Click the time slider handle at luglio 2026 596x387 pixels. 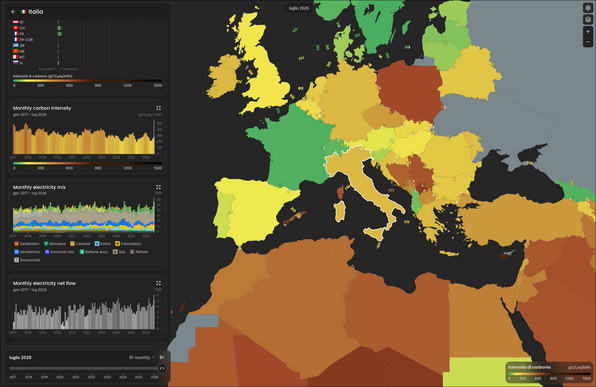[x=162, y=368]
